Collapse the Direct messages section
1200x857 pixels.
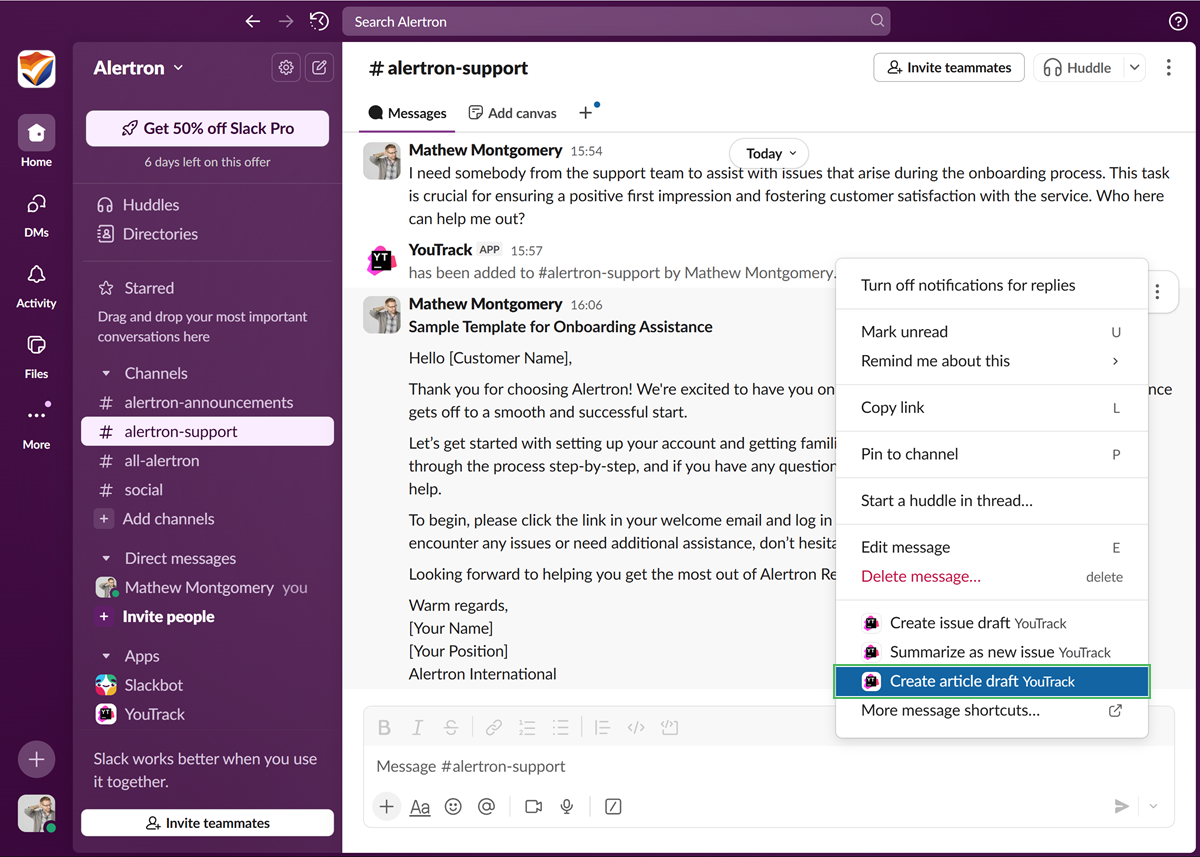point(107,558)
